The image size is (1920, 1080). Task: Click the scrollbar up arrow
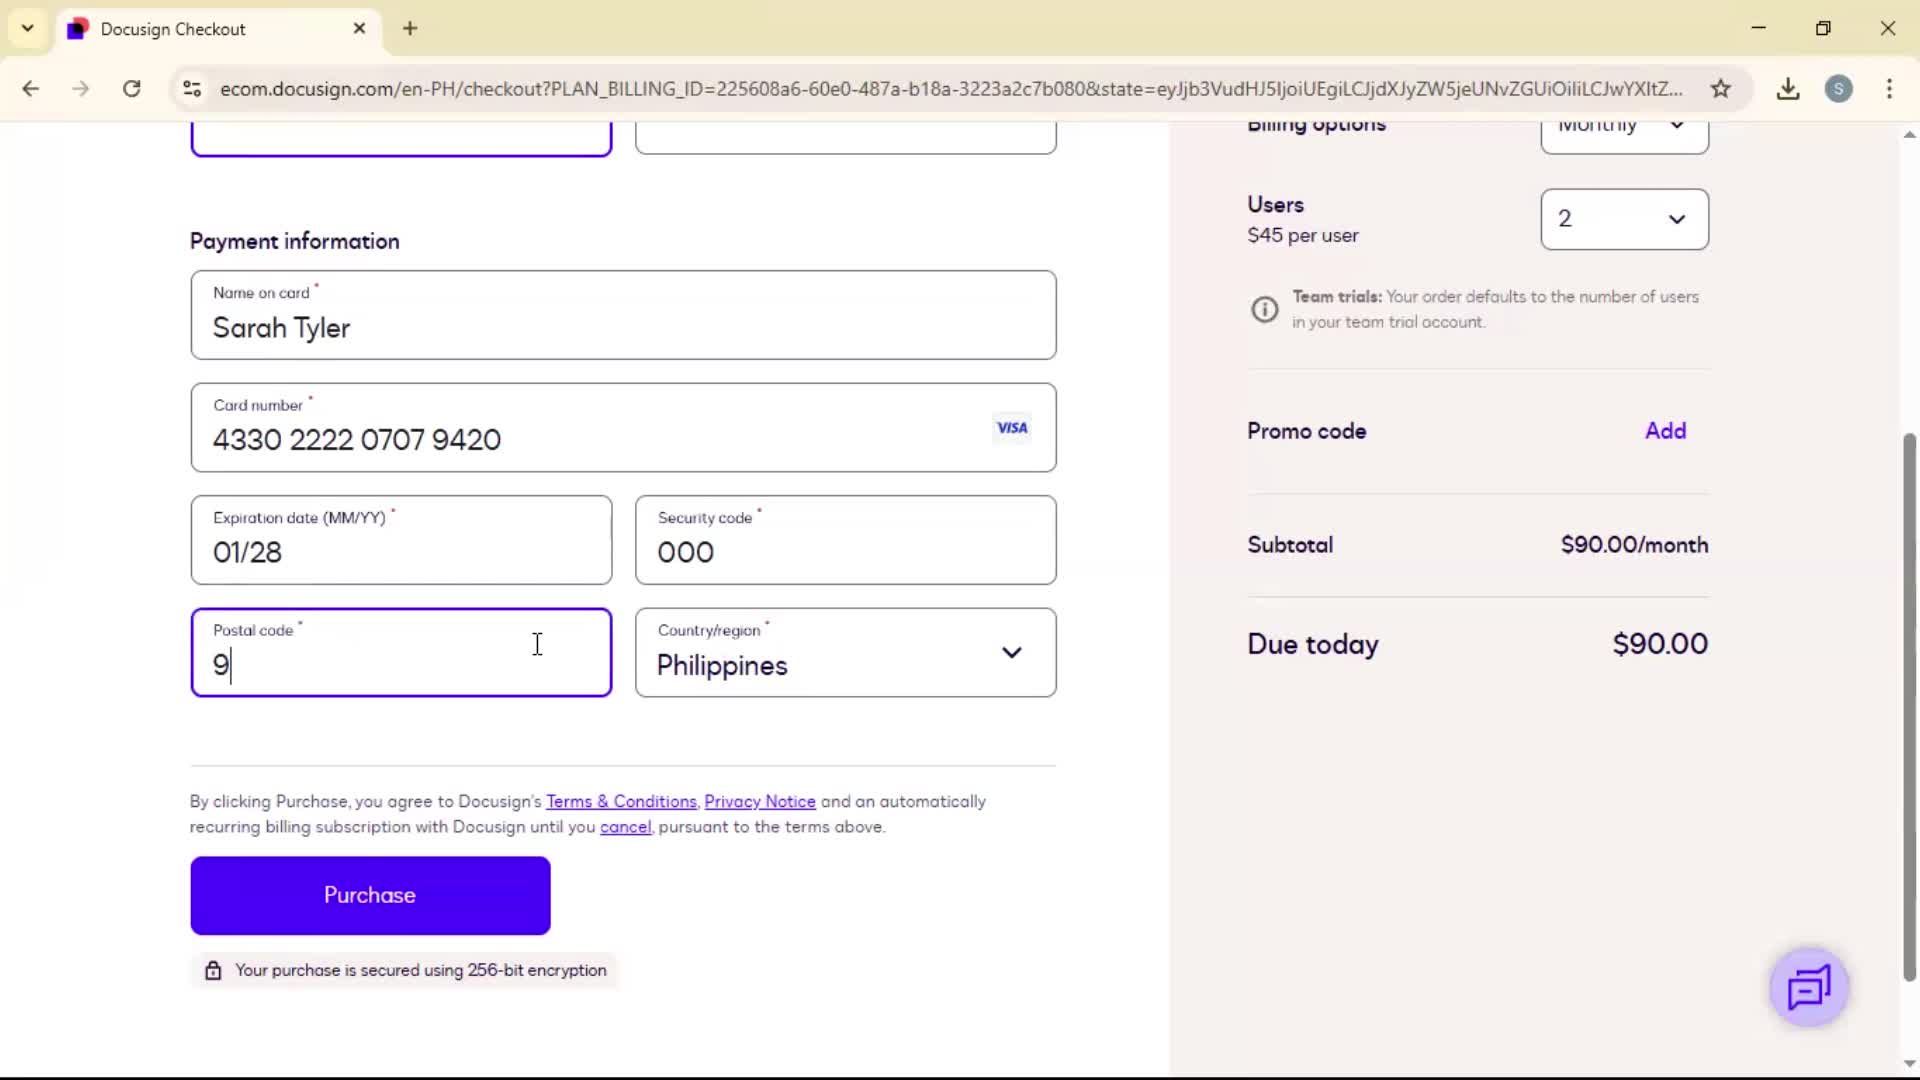point(1909,134)
